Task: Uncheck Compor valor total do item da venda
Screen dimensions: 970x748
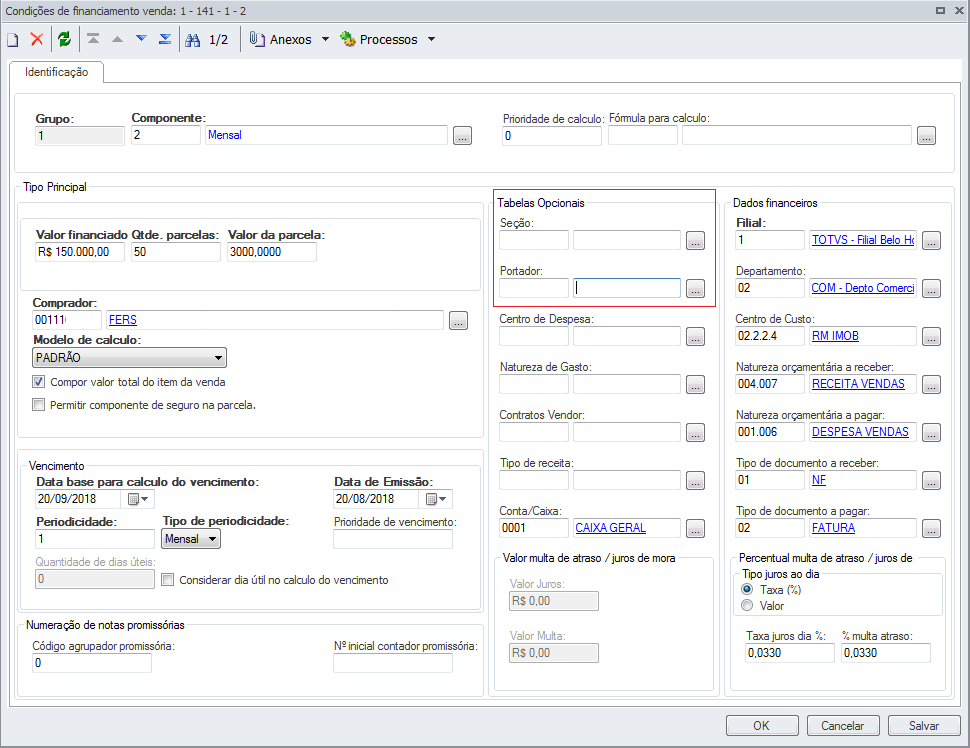Action: pos(38,382)
